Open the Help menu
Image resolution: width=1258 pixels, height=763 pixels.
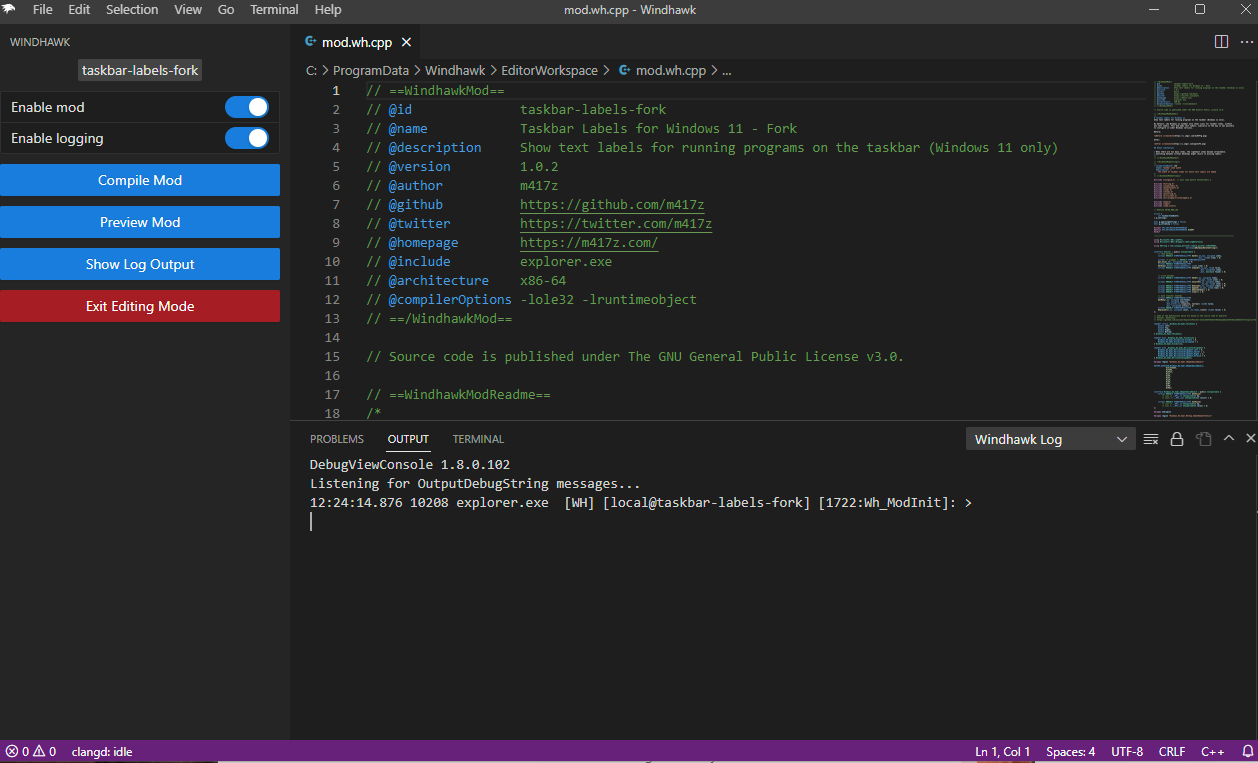pyautogui.click(x=328, y=9)
